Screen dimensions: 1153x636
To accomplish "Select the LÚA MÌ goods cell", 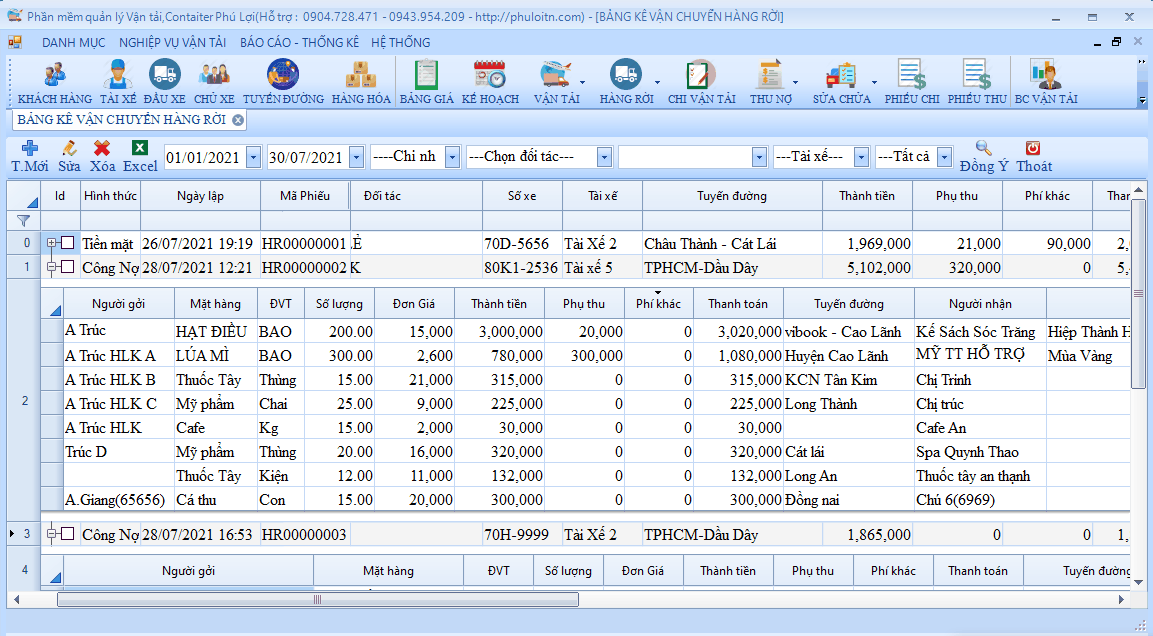I will click(215, 356).
